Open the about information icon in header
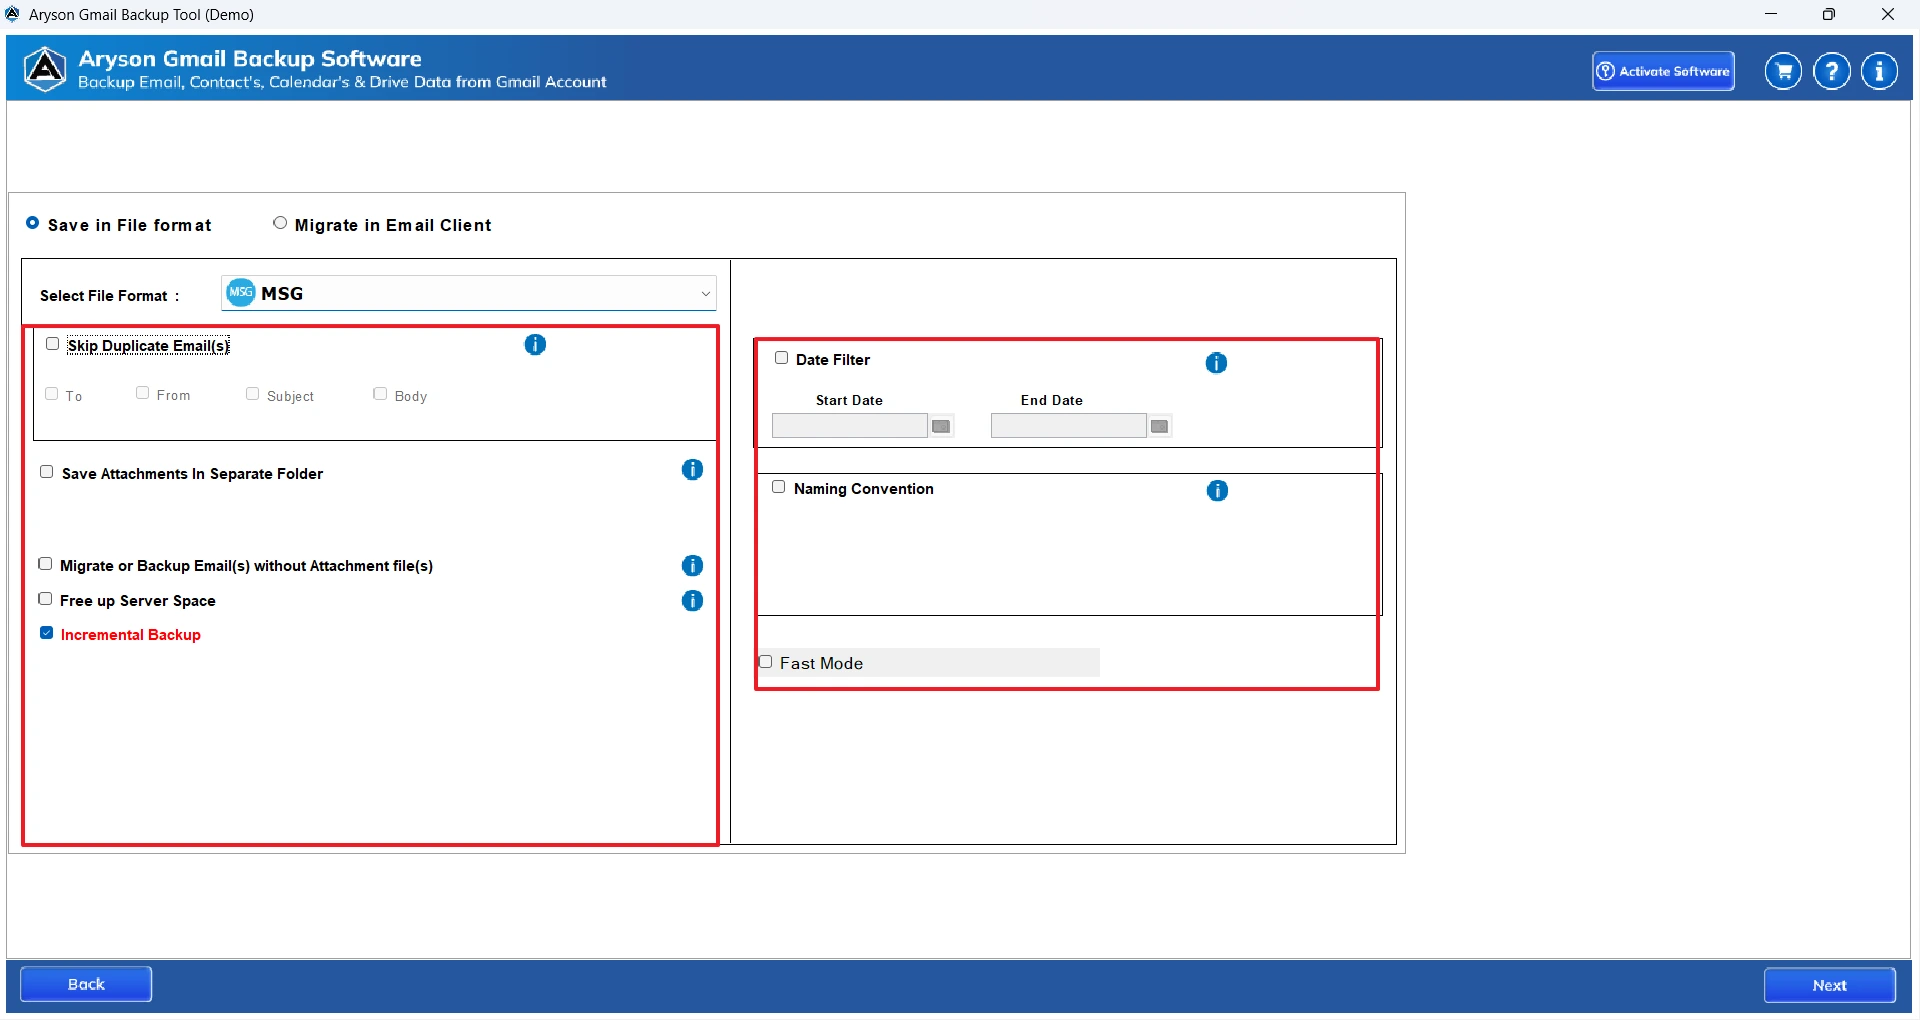This screenshot has width=1920, height=1020. pos(1880,71)
